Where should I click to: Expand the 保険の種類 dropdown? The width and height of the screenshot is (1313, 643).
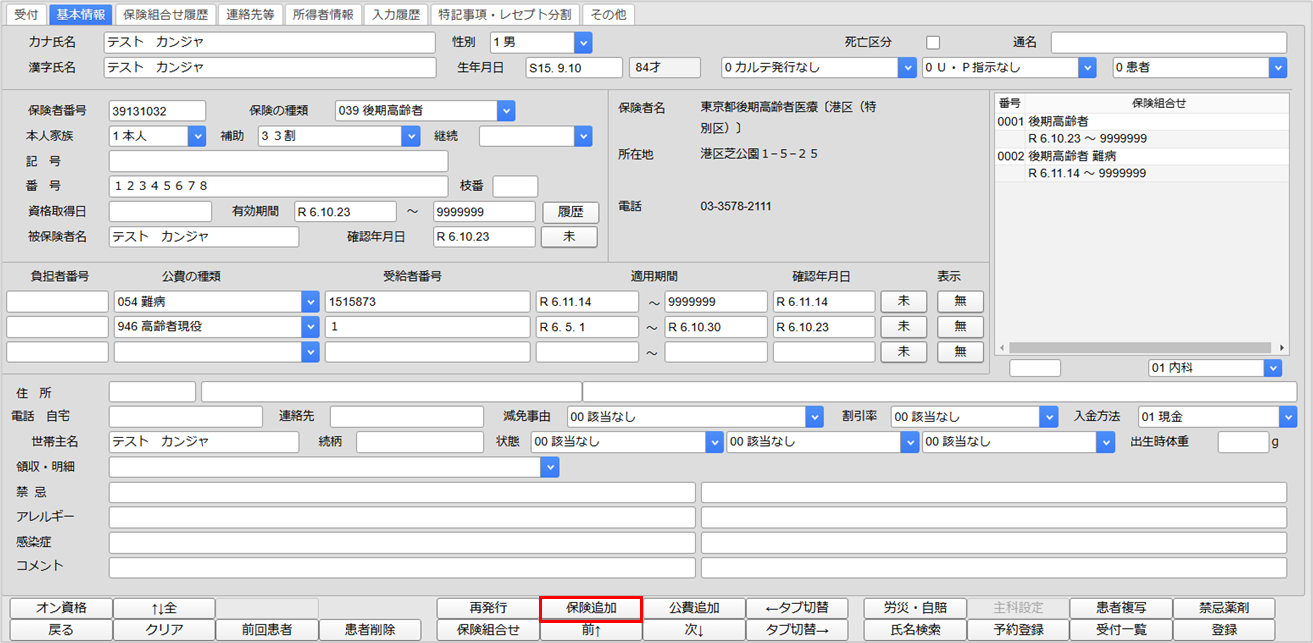[x=505, y=110]
